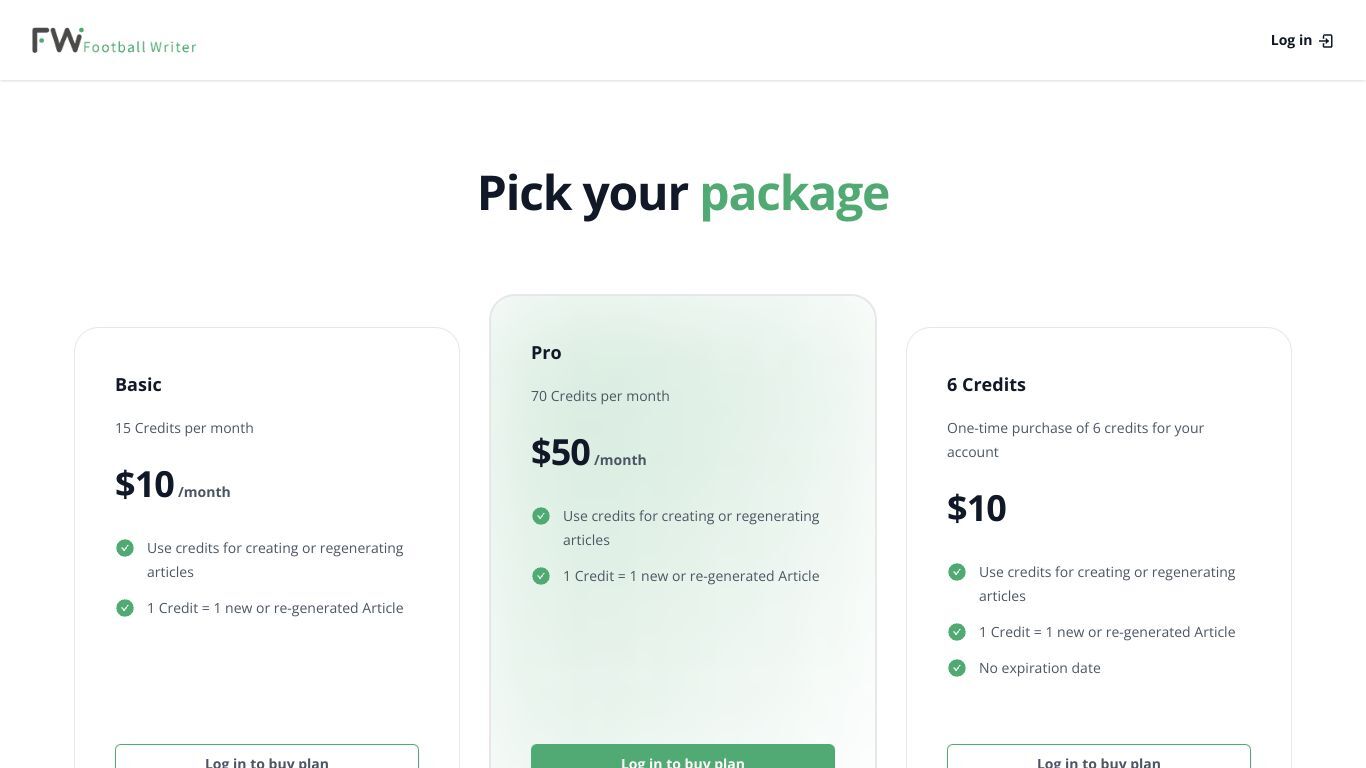Click Basic plan's second green checkmark icon
The image size is (1366, 768).
click(x=125, y=608)
